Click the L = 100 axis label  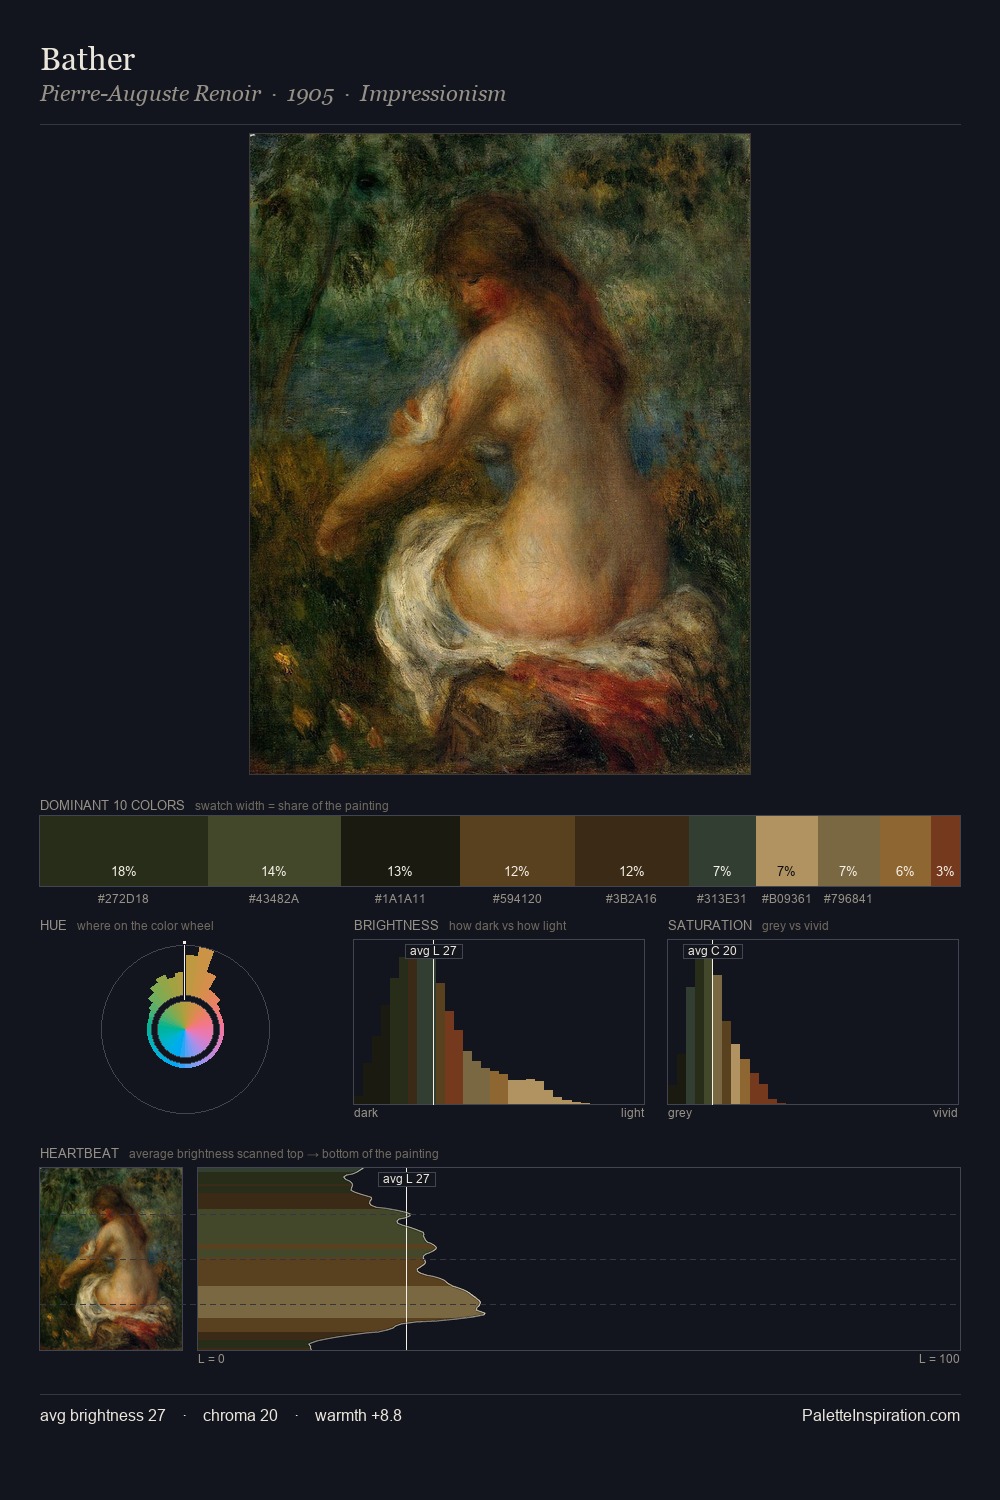[939, 1359]
